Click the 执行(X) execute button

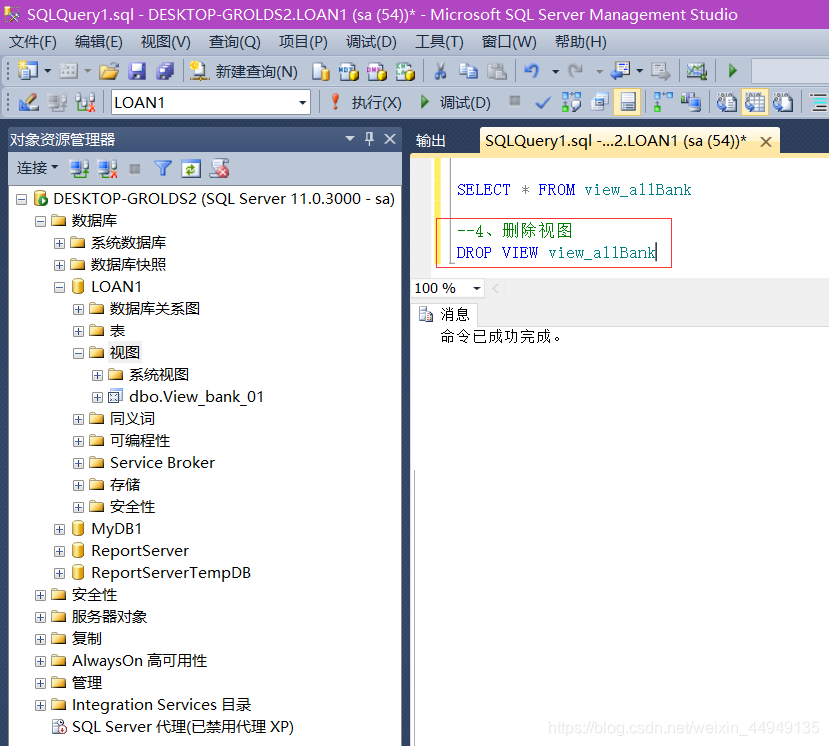365,103
